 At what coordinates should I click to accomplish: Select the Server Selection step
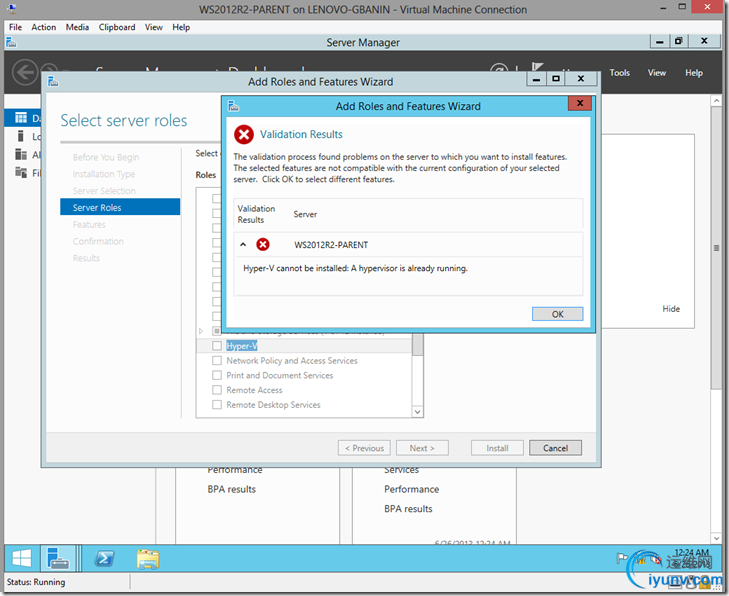[104, 191]
